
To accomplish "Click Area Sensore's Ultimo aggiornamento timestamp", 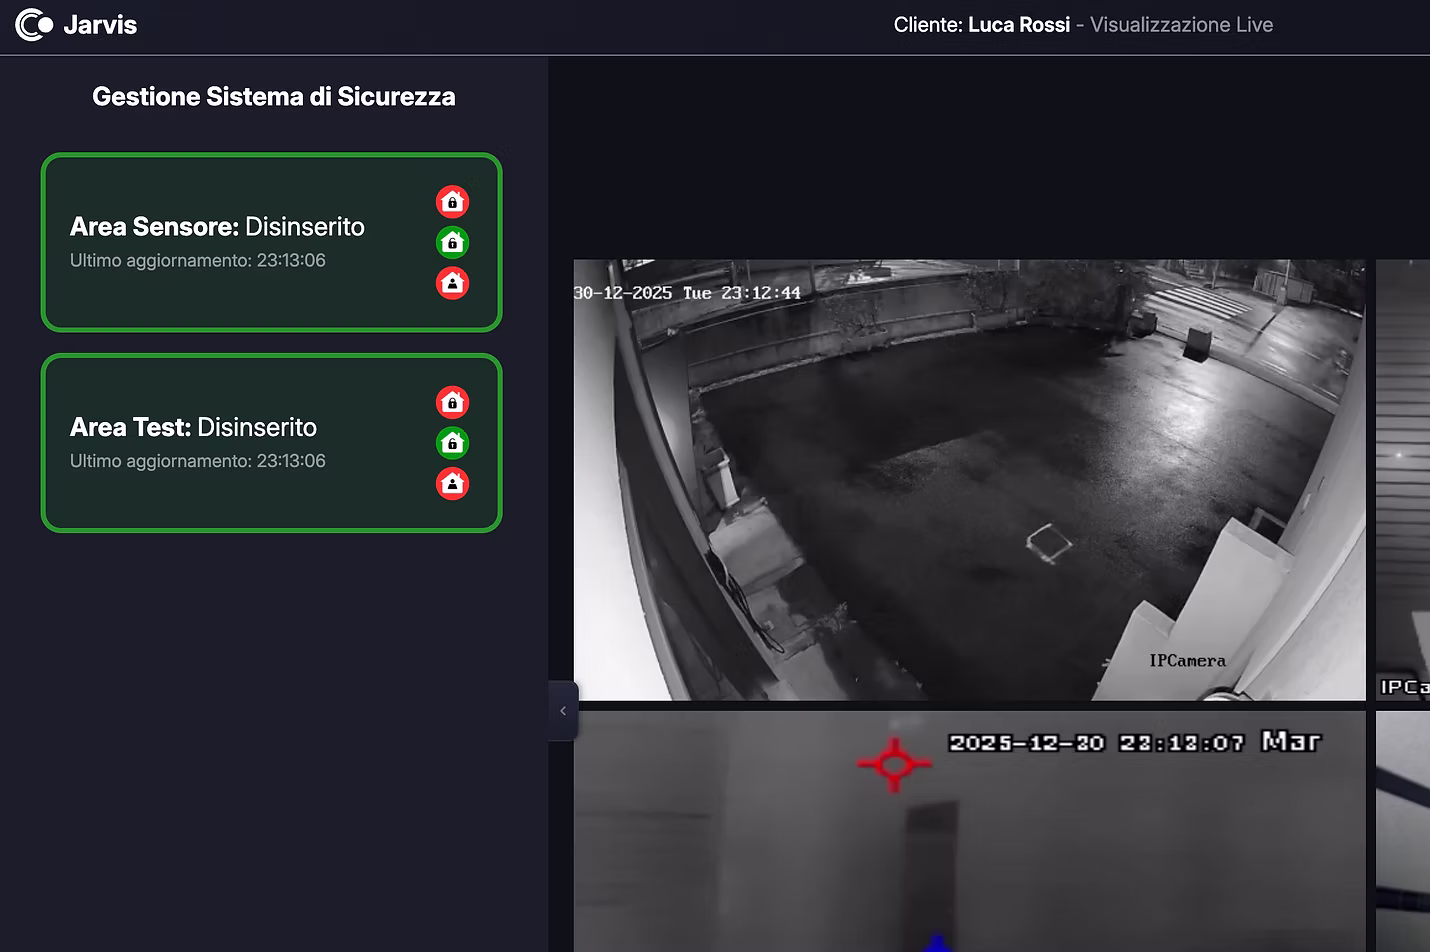I will 198,260.
